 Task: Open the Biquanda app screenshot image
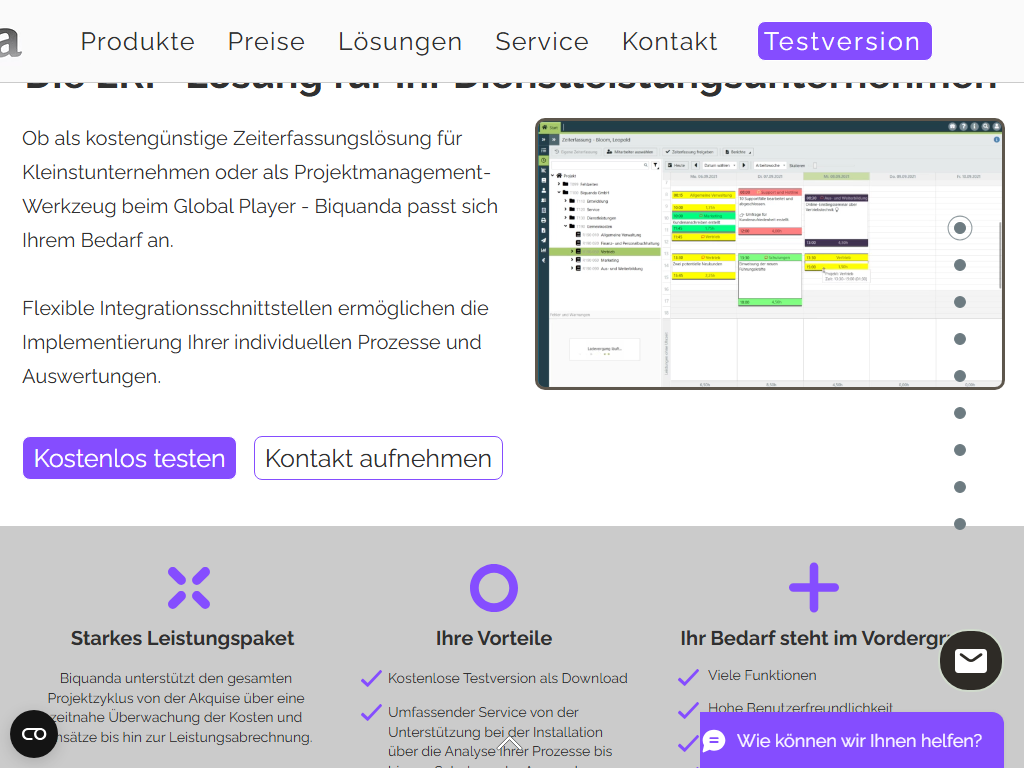click(769, 254)
